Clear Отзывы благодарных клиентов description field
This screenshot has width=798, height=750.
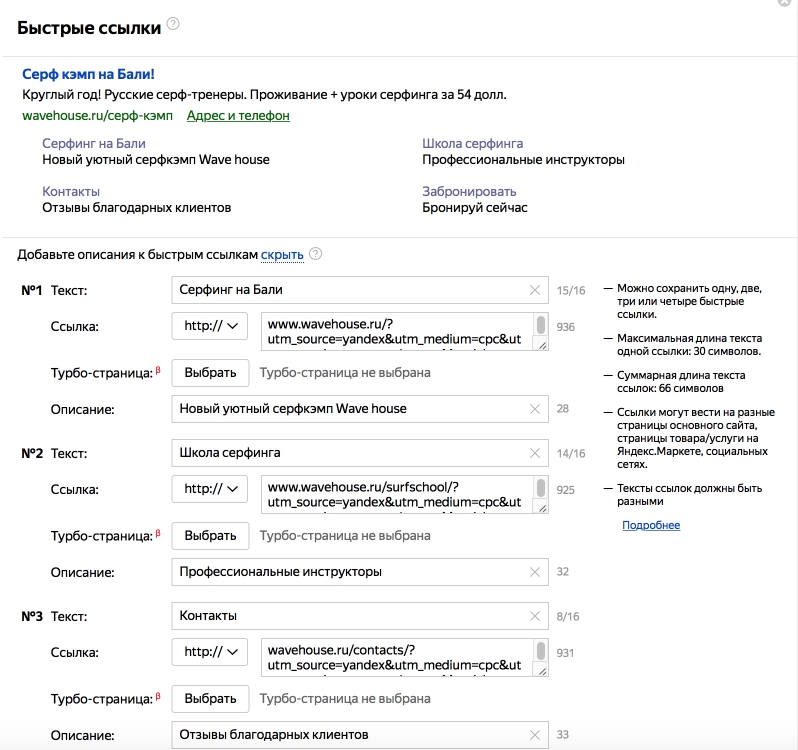click(535, 735)
